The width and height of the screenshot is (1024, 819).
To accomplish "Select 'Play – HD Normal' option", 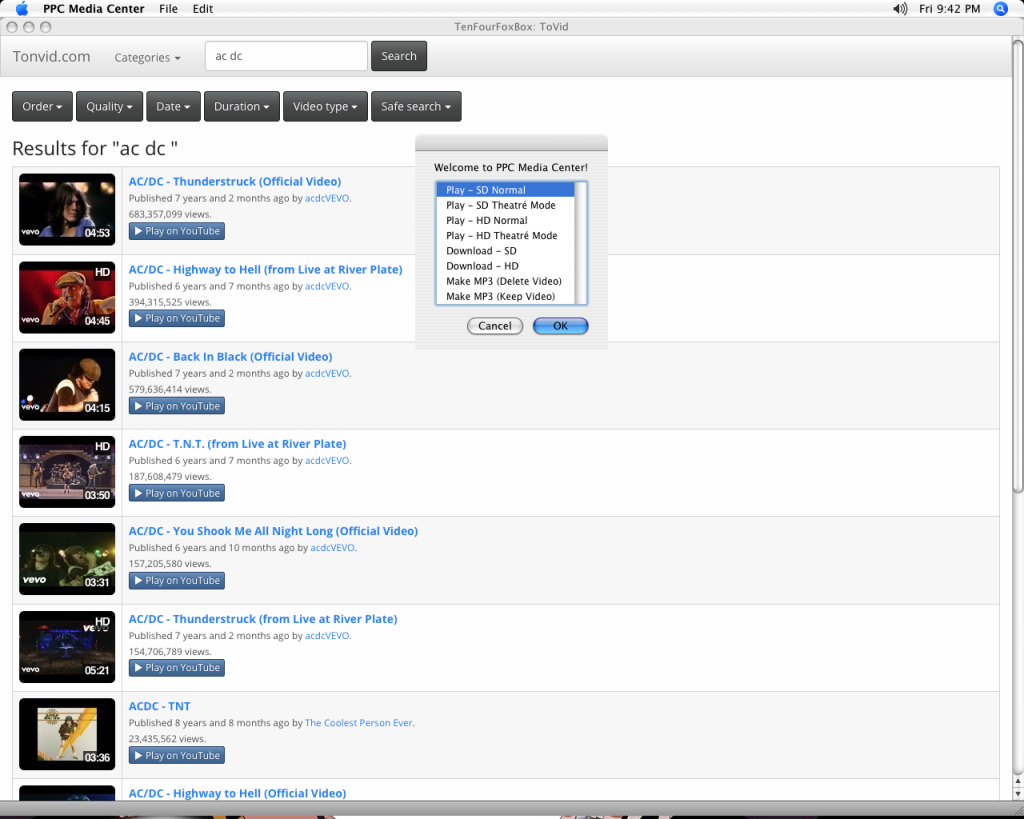I will pos(505,220).
